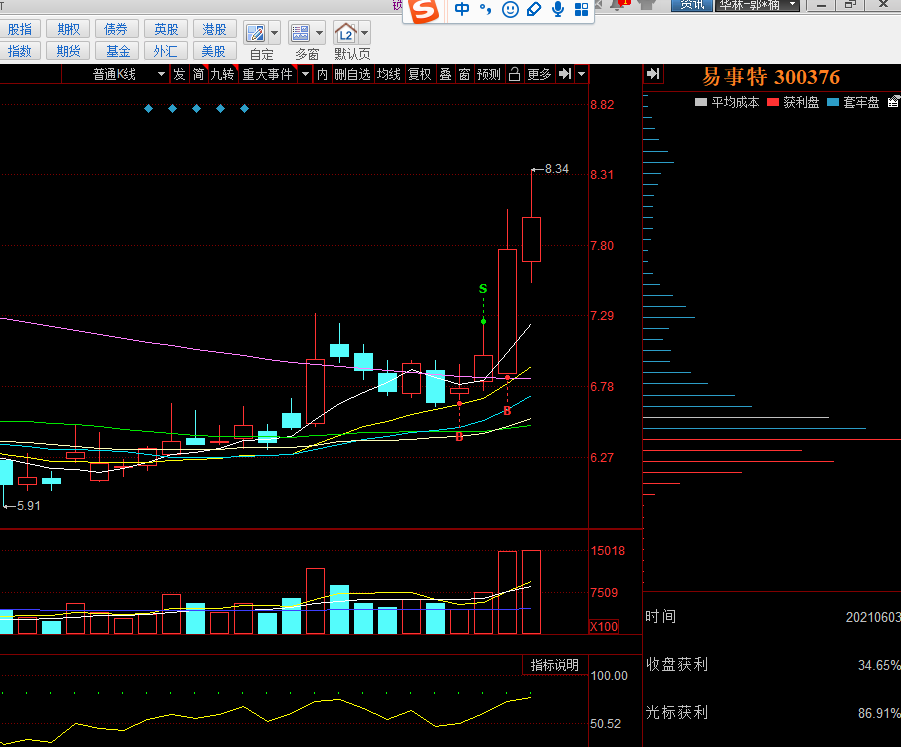Open the 多窗 multi-window icon
Screen dimensions: 901x747
point(301,33)
